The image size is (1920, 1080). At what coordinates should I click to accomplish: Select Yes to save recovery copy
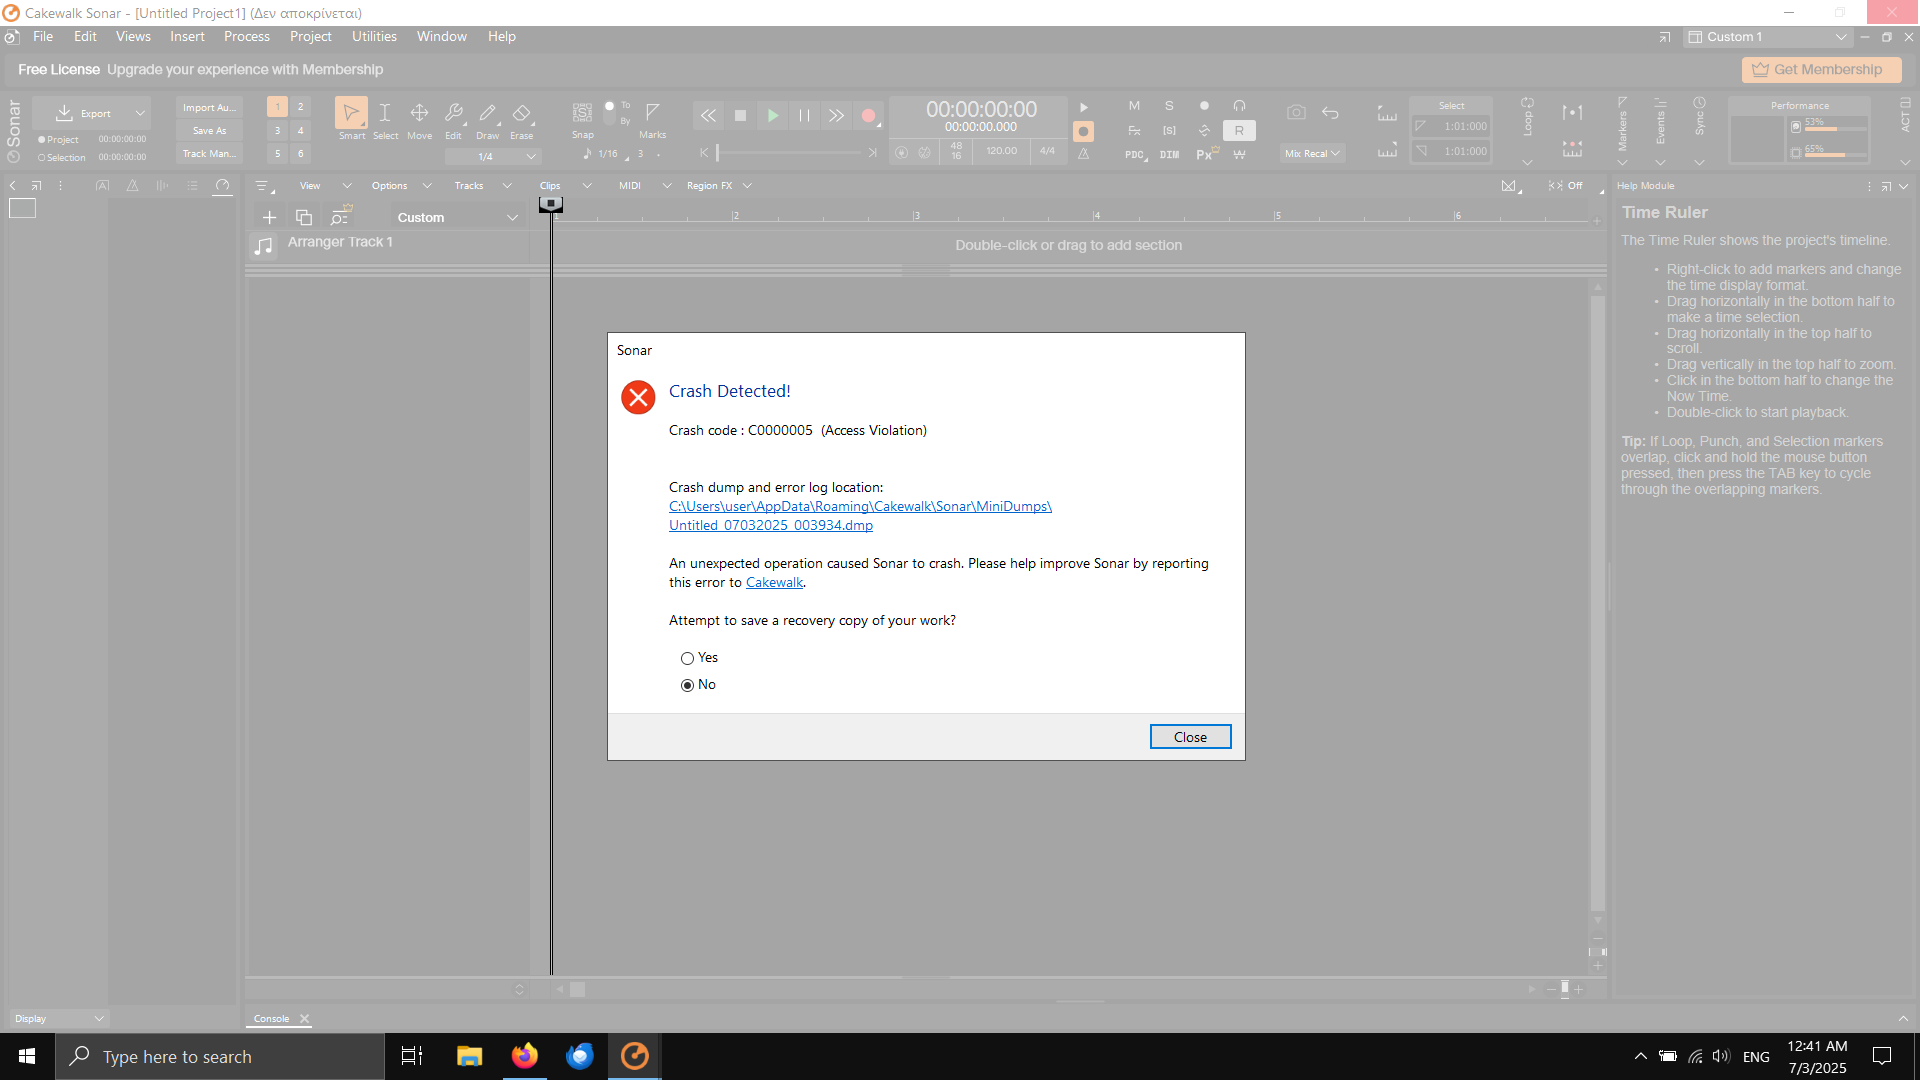click(x=687, y=658)
